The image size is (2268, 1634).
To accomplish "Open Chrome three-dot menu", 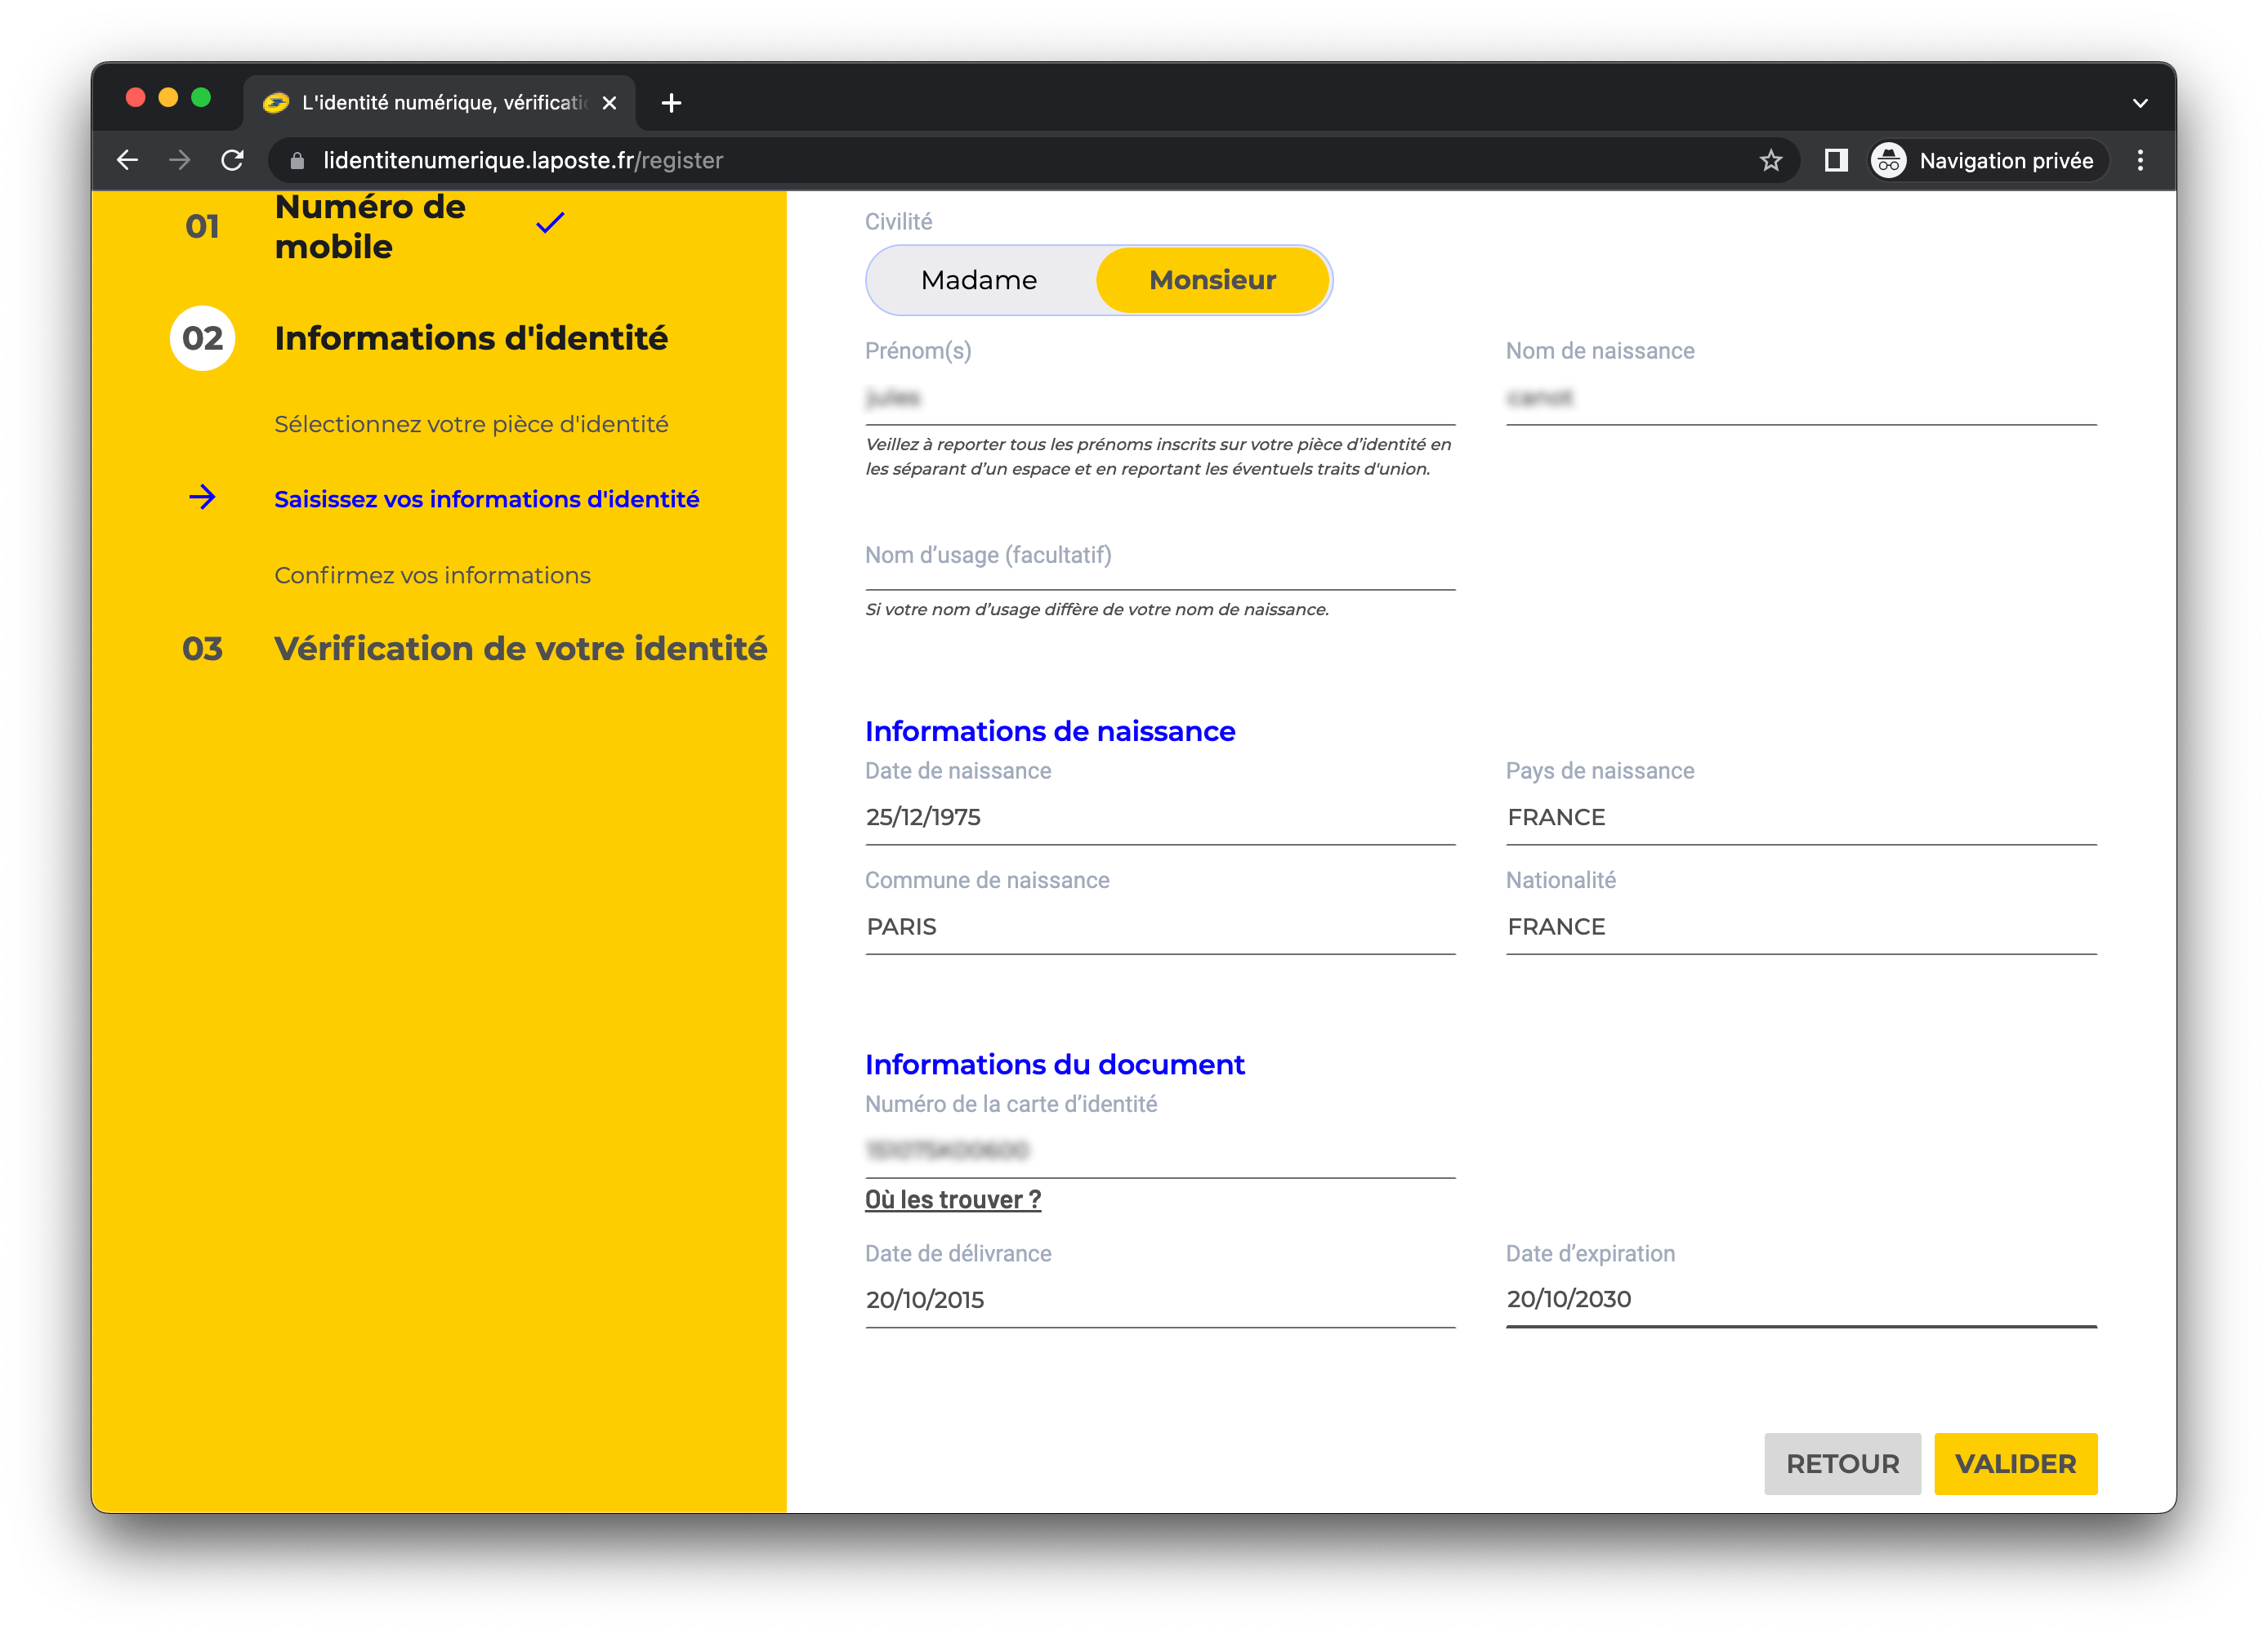I will pos(2140,160).
